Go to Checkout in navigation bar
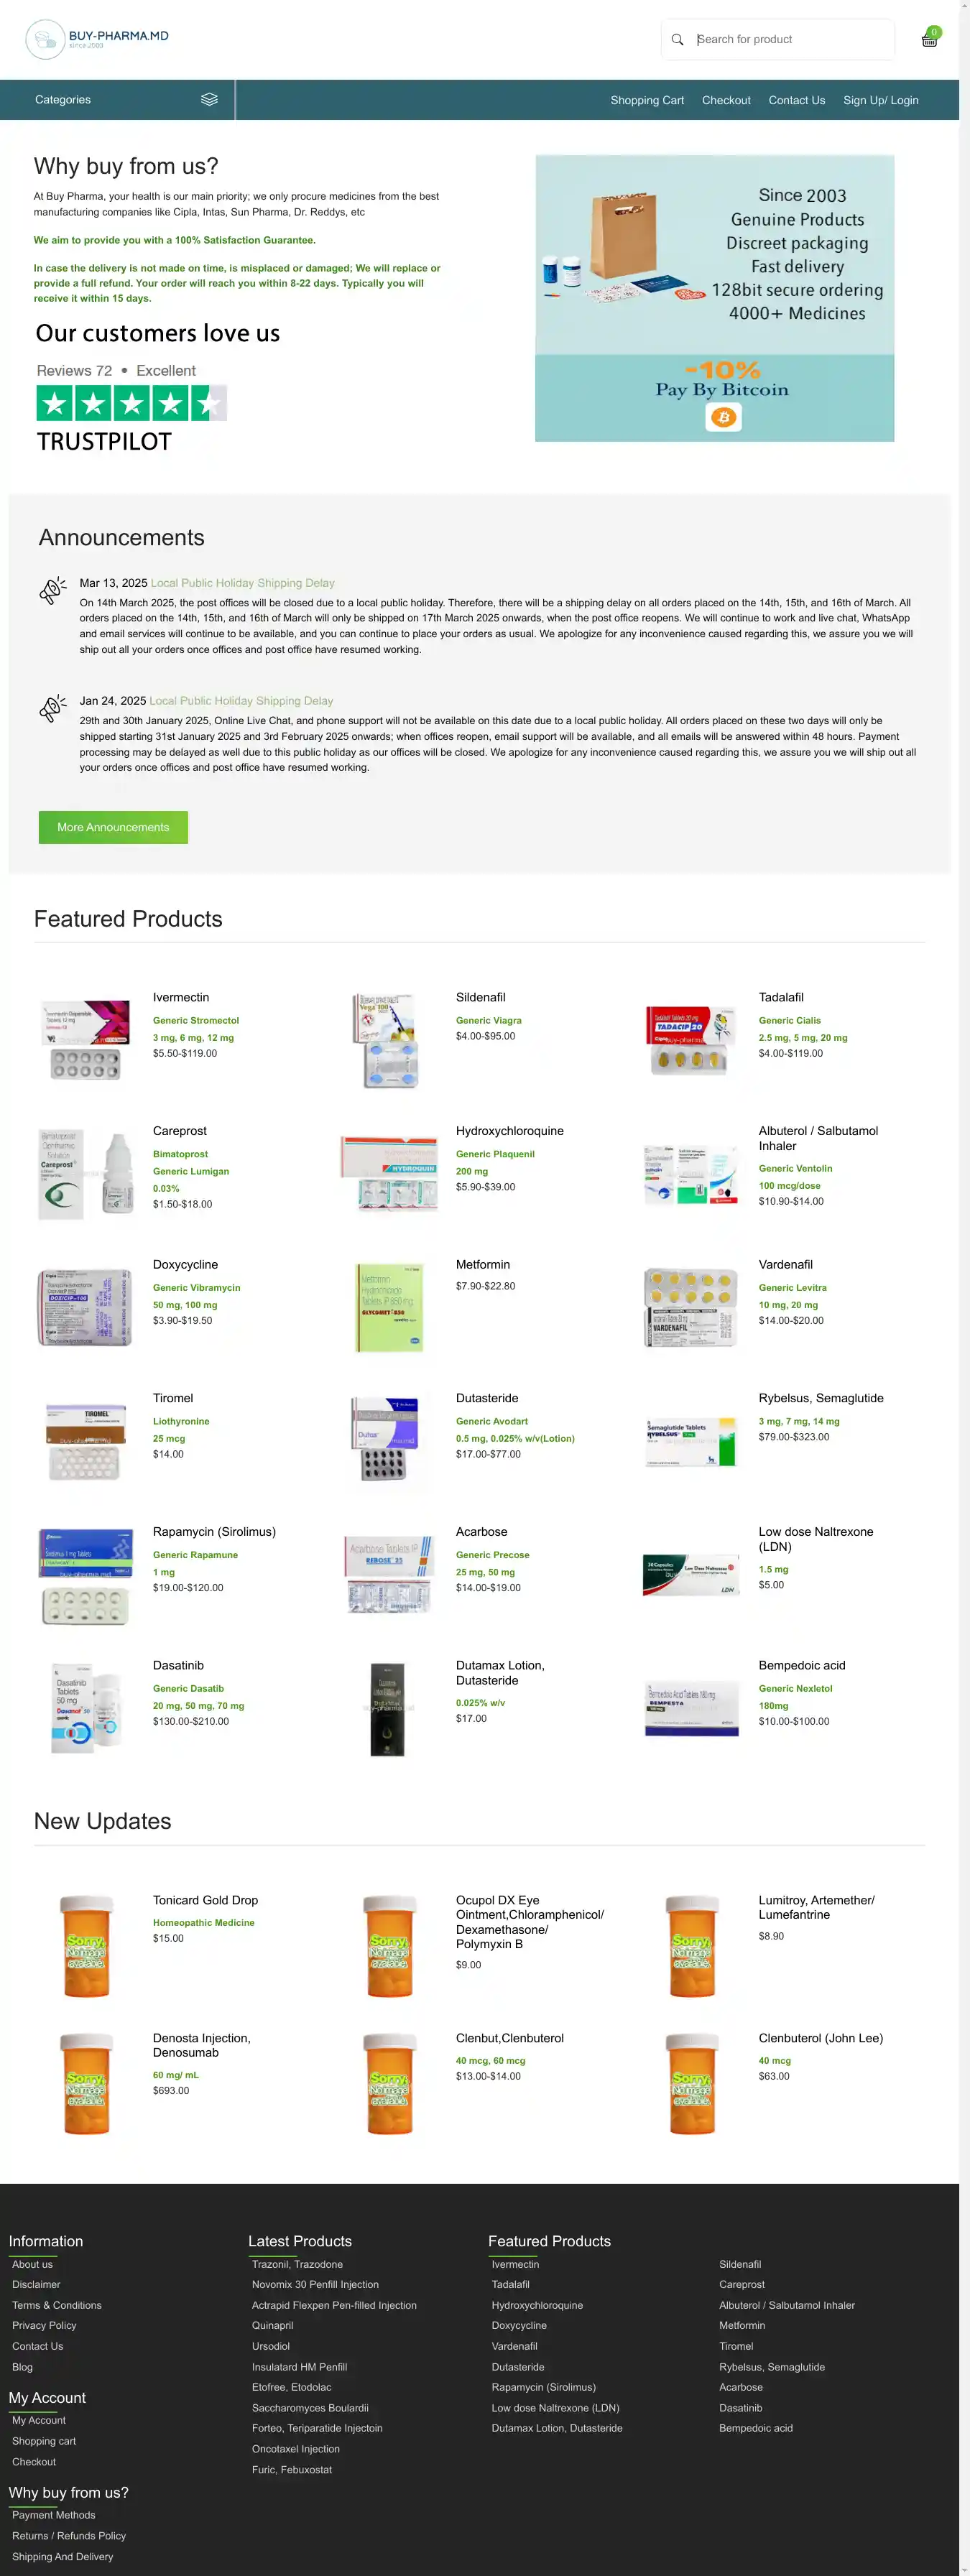This screenshot has height=2576, width=970. pyautogui.click(x=726, y=100)
